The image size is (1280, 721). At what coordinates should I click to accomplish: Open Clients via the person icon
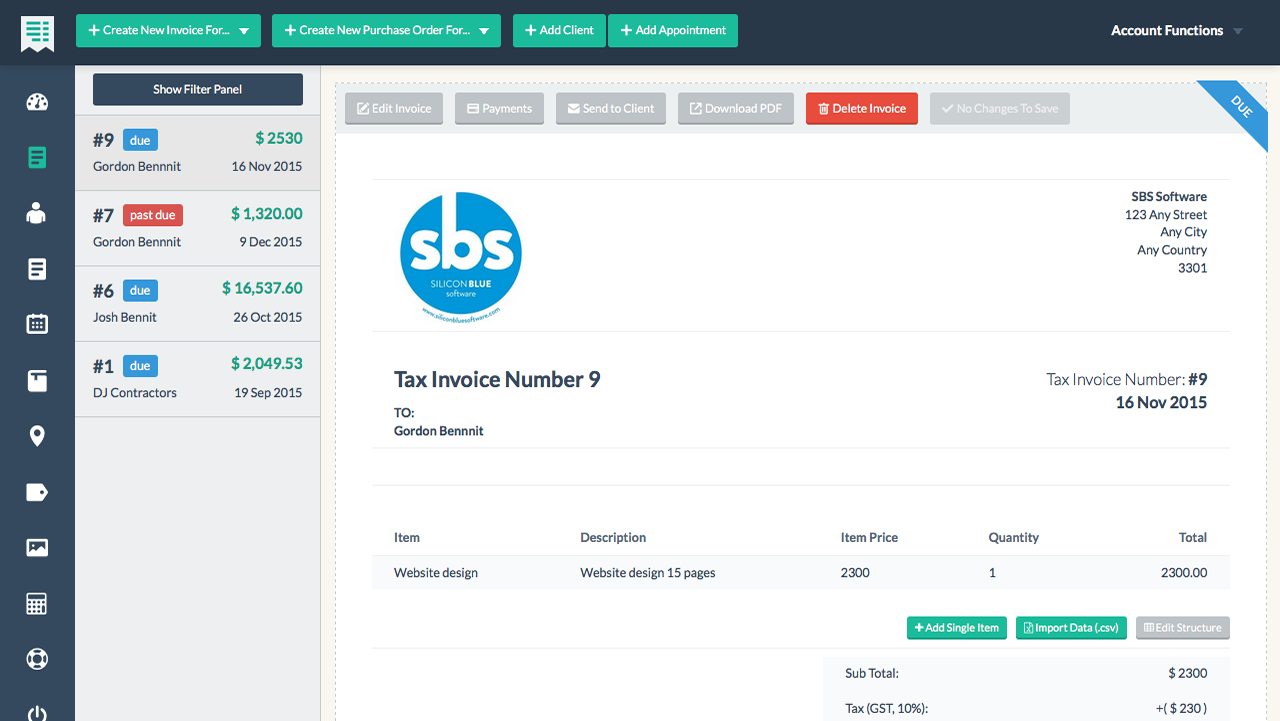(x=37, y=213)
